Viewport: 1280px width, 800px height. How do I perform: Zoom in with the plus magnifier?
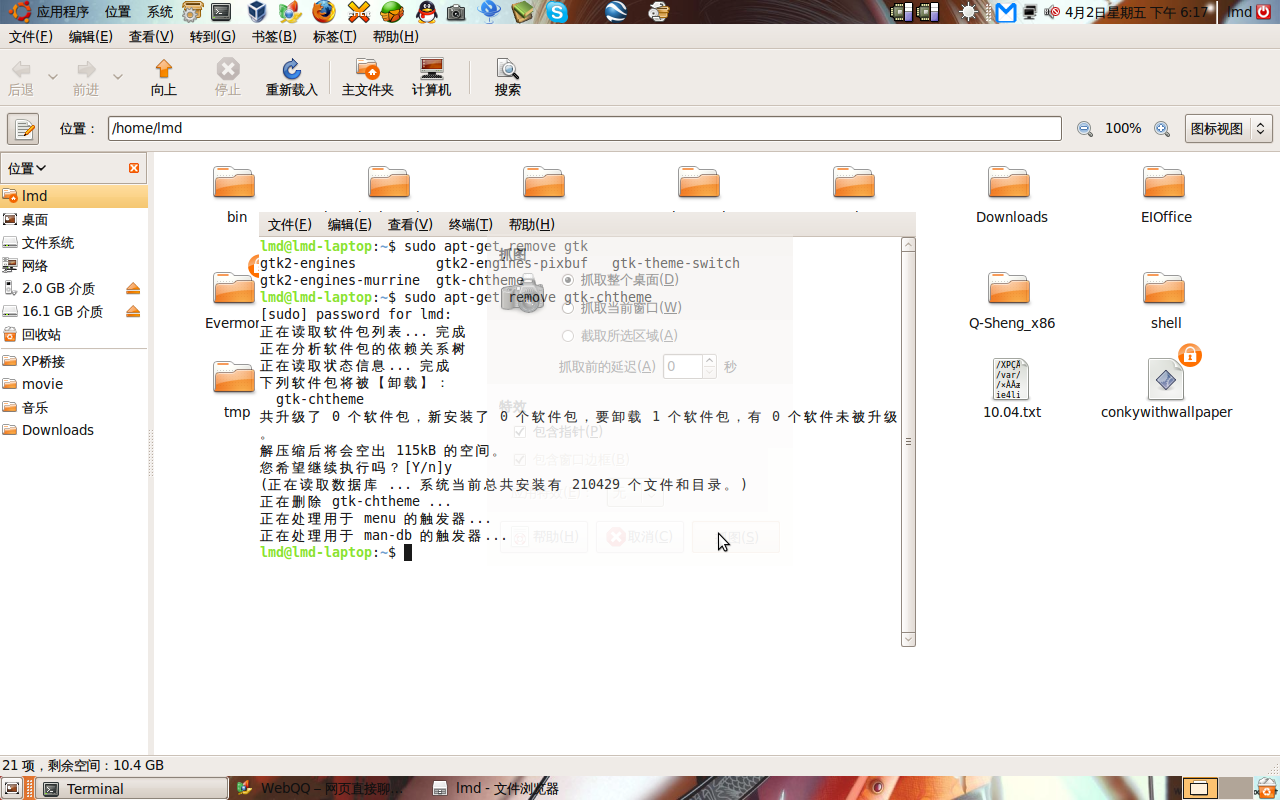[x=1162, y=128]
